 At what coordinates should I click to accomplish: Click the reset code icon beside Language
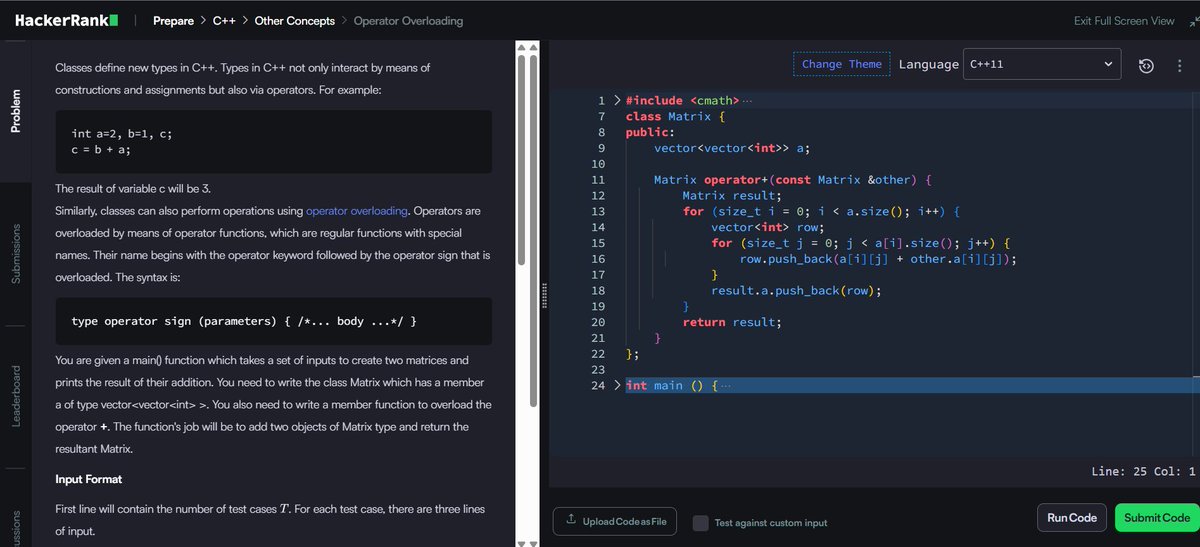1147,65
